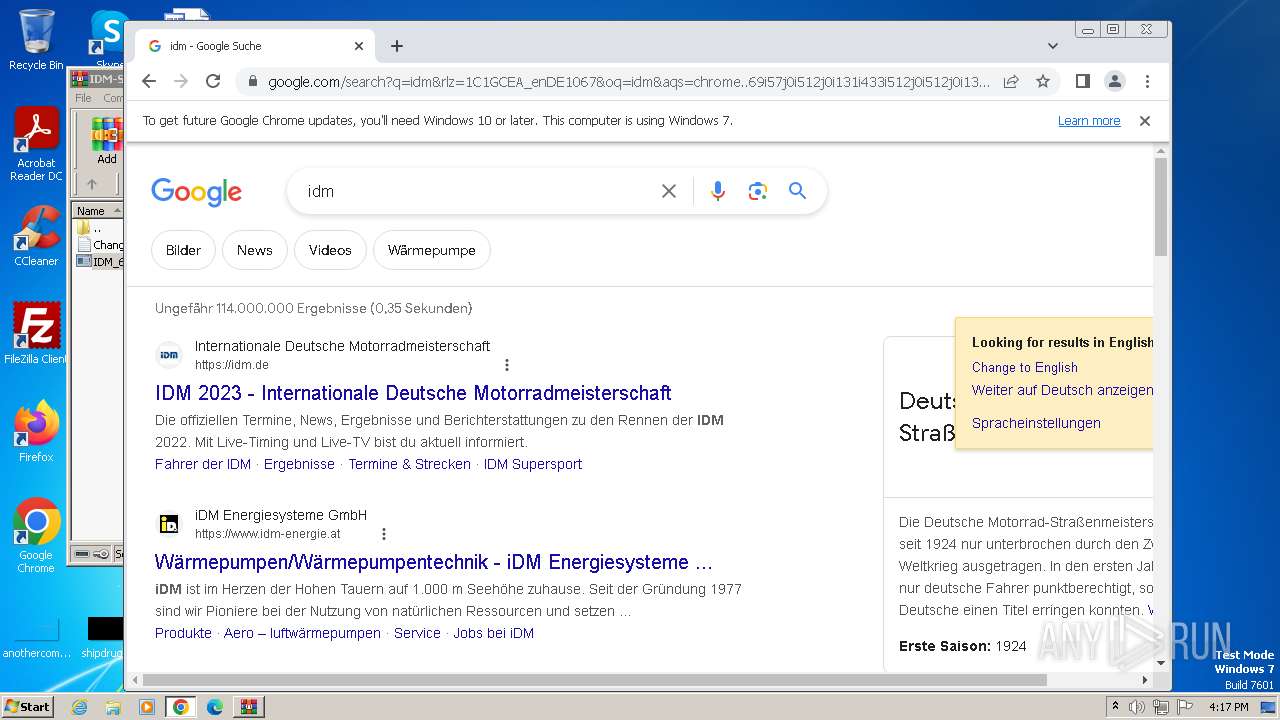Filter results by Bilder
1280x720 pixels.
(x=183, y=250)
